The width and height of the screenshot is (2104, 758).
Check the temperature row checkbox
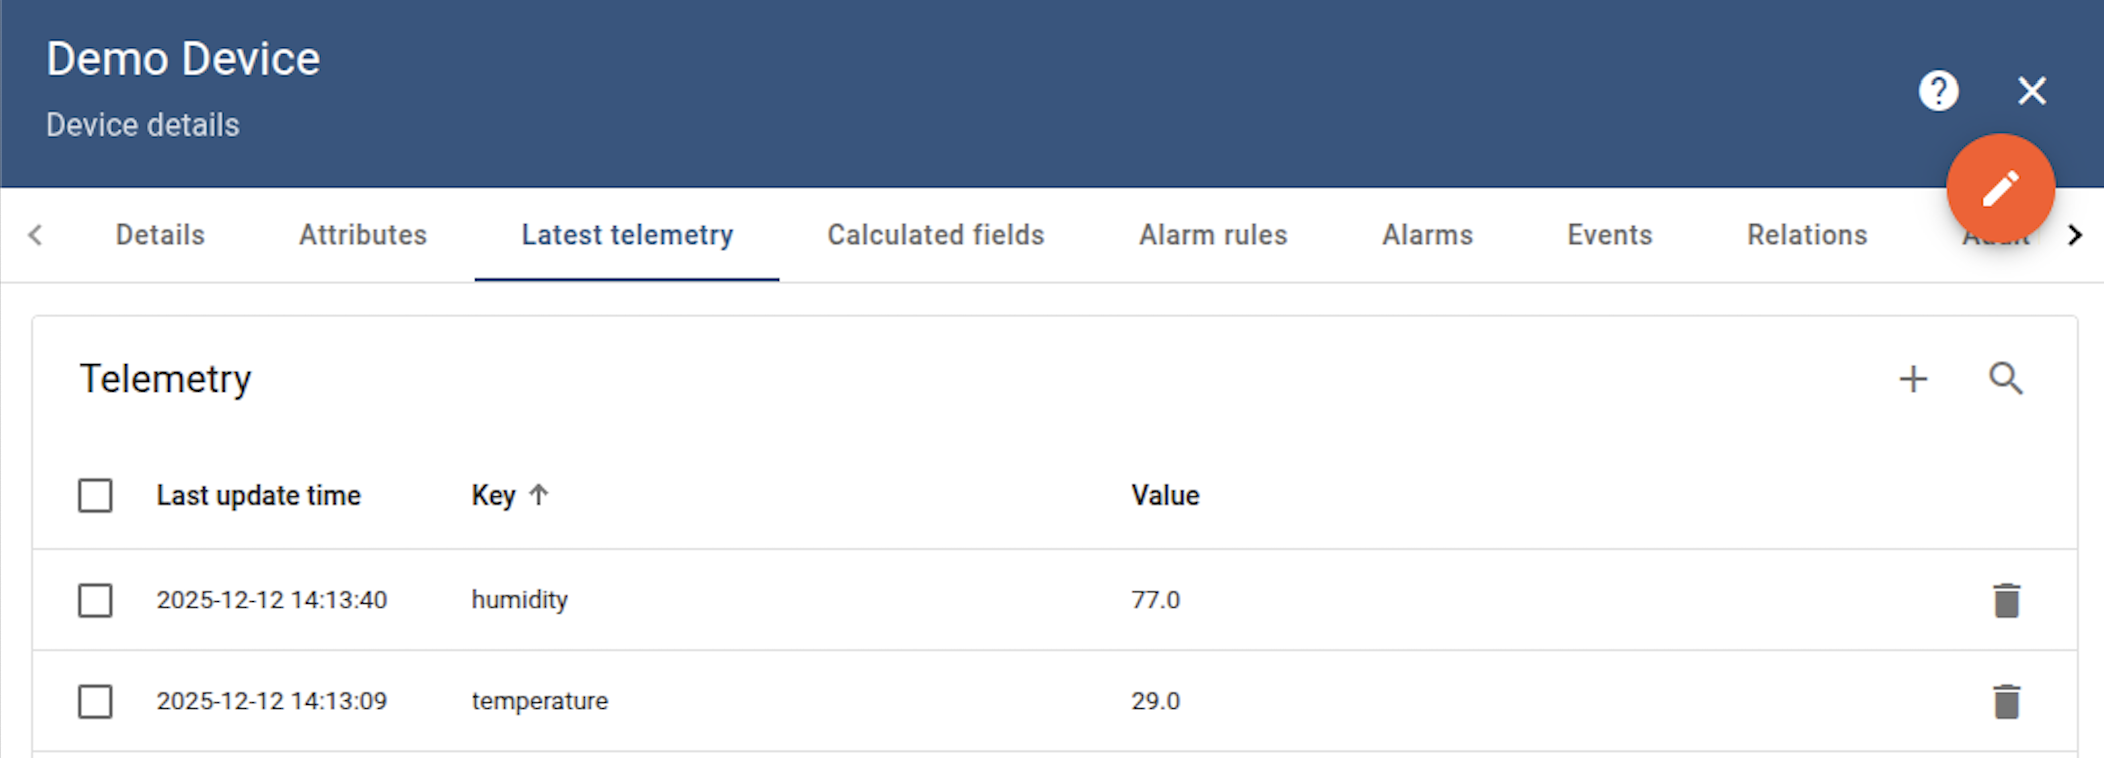click(x=95, y=702)
